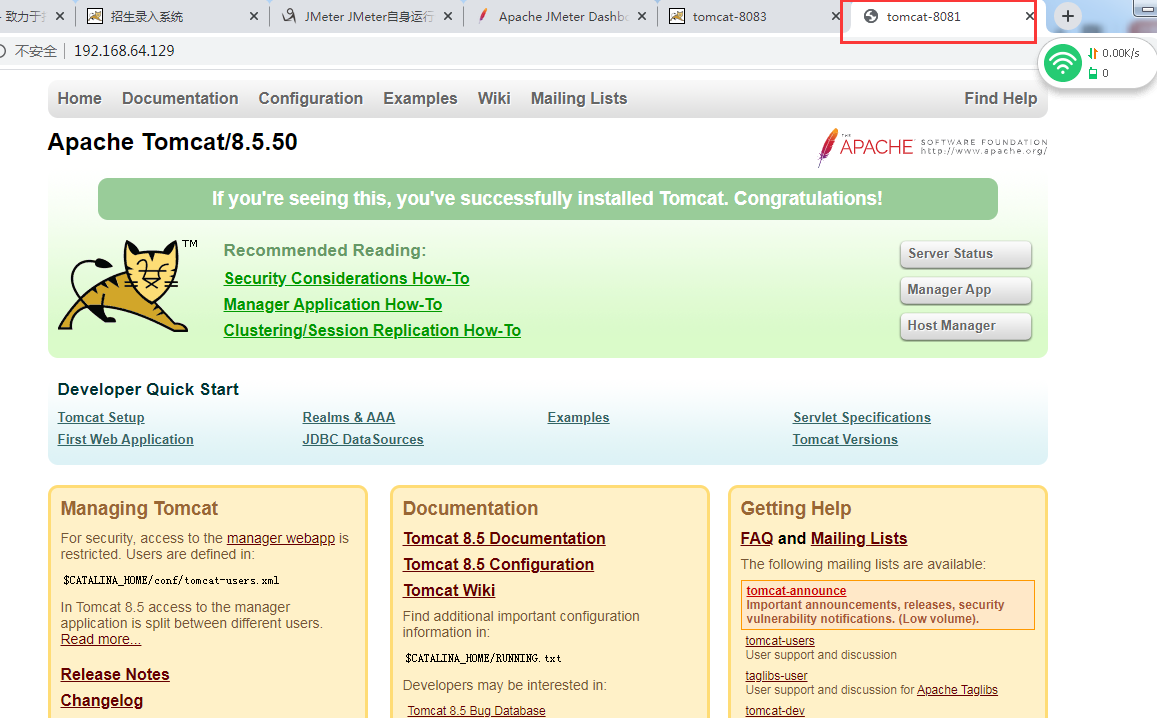The height and width of the screenshot is (718, 1157).
Task: Open Tomcat 8.5 Bug Database link
Action: [x=477, y=711]
